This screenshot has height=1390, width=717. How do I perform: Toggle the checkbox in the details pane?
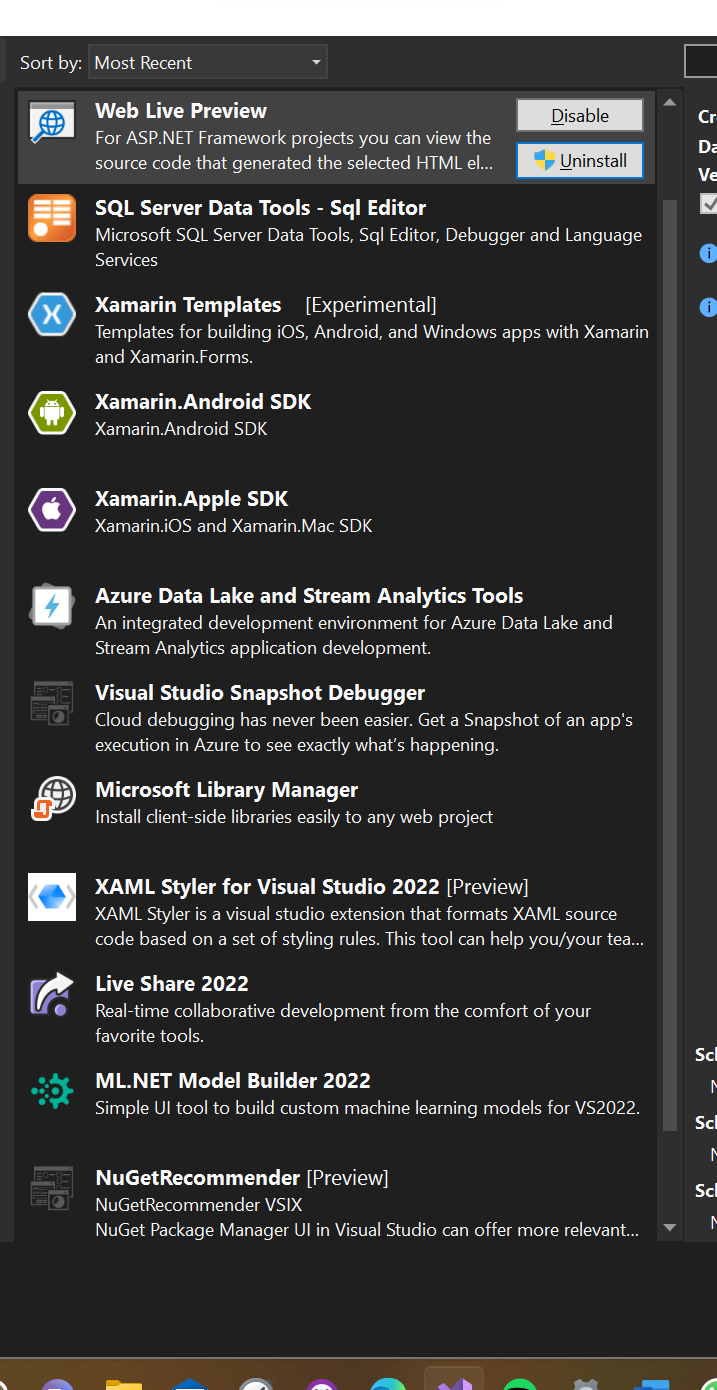click(709, 203)
